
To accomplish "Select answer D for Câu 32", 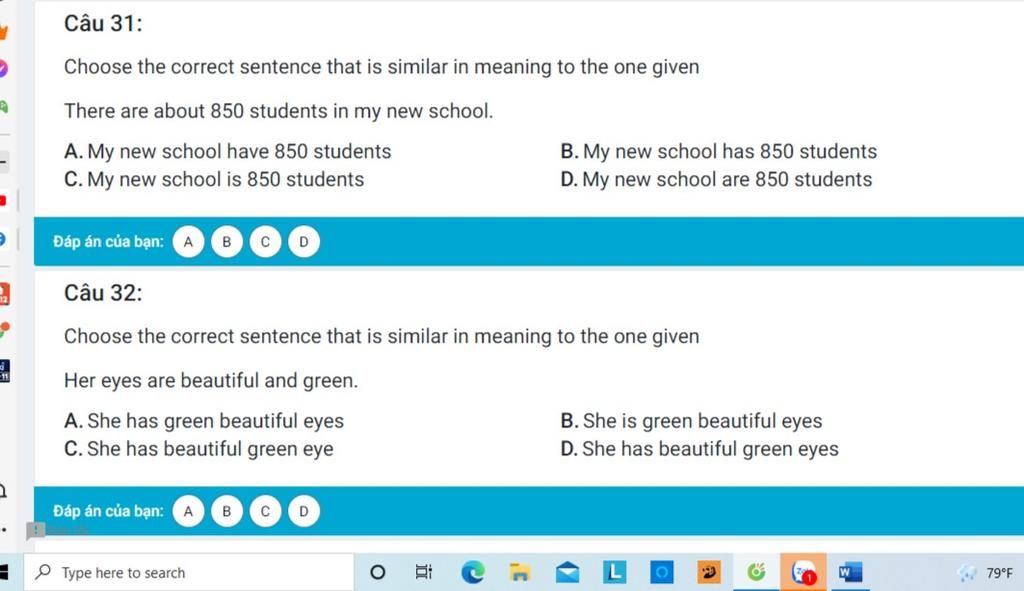I will pyautogui.click(x=304, y=511).
